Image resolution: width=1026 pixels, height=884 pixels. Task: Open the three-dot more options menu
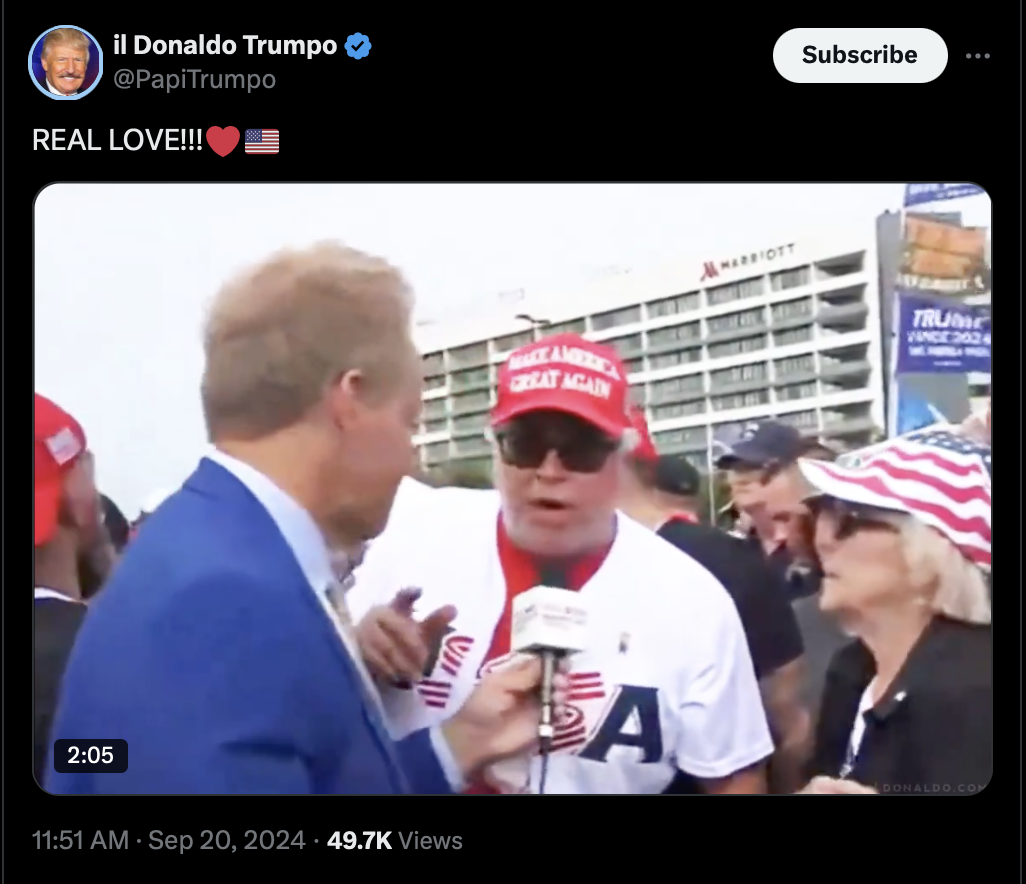[x=978, y=56]
